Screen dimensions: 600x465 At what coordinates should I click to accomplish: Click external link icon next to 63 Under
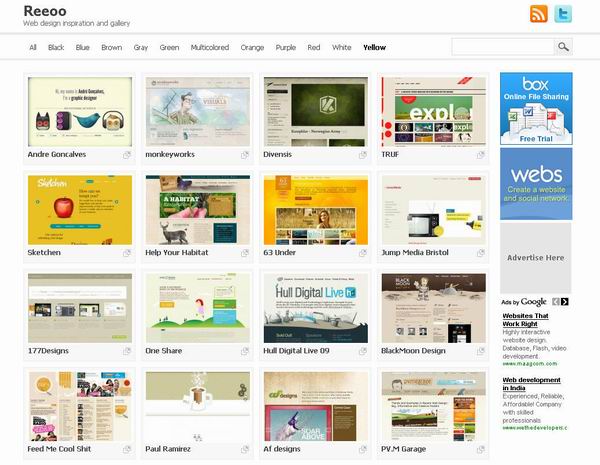(363, 253)
